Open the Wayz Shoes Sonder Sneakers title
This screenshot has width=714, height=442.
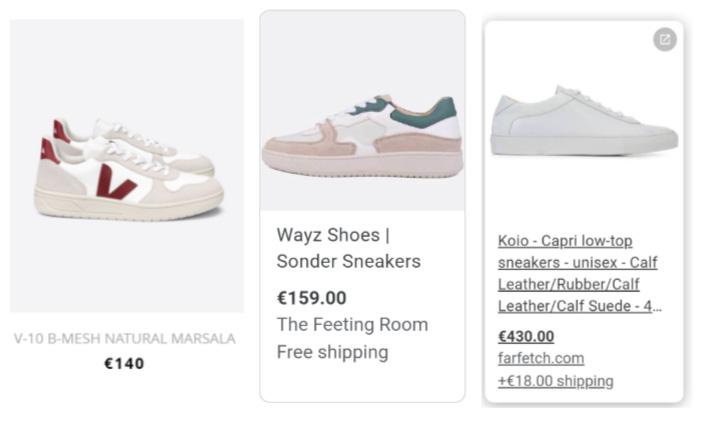(x=348, y=248)
